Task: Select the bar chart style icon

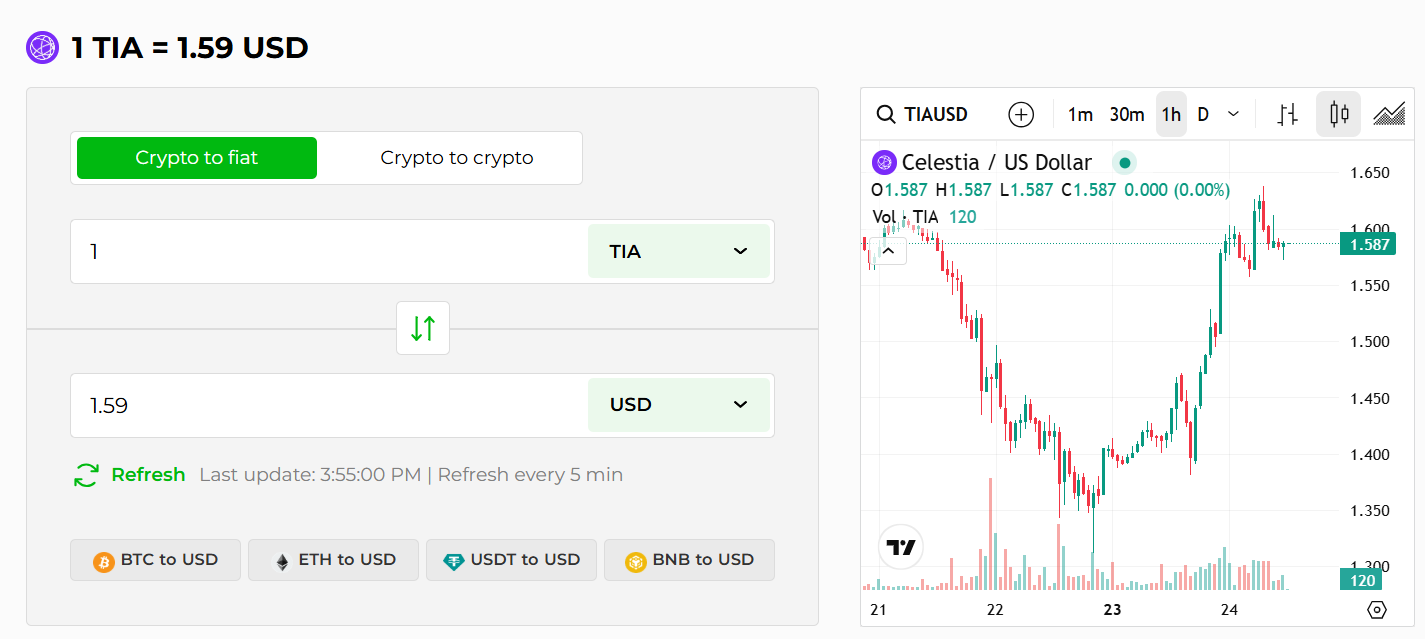Action: point(1287,113)
